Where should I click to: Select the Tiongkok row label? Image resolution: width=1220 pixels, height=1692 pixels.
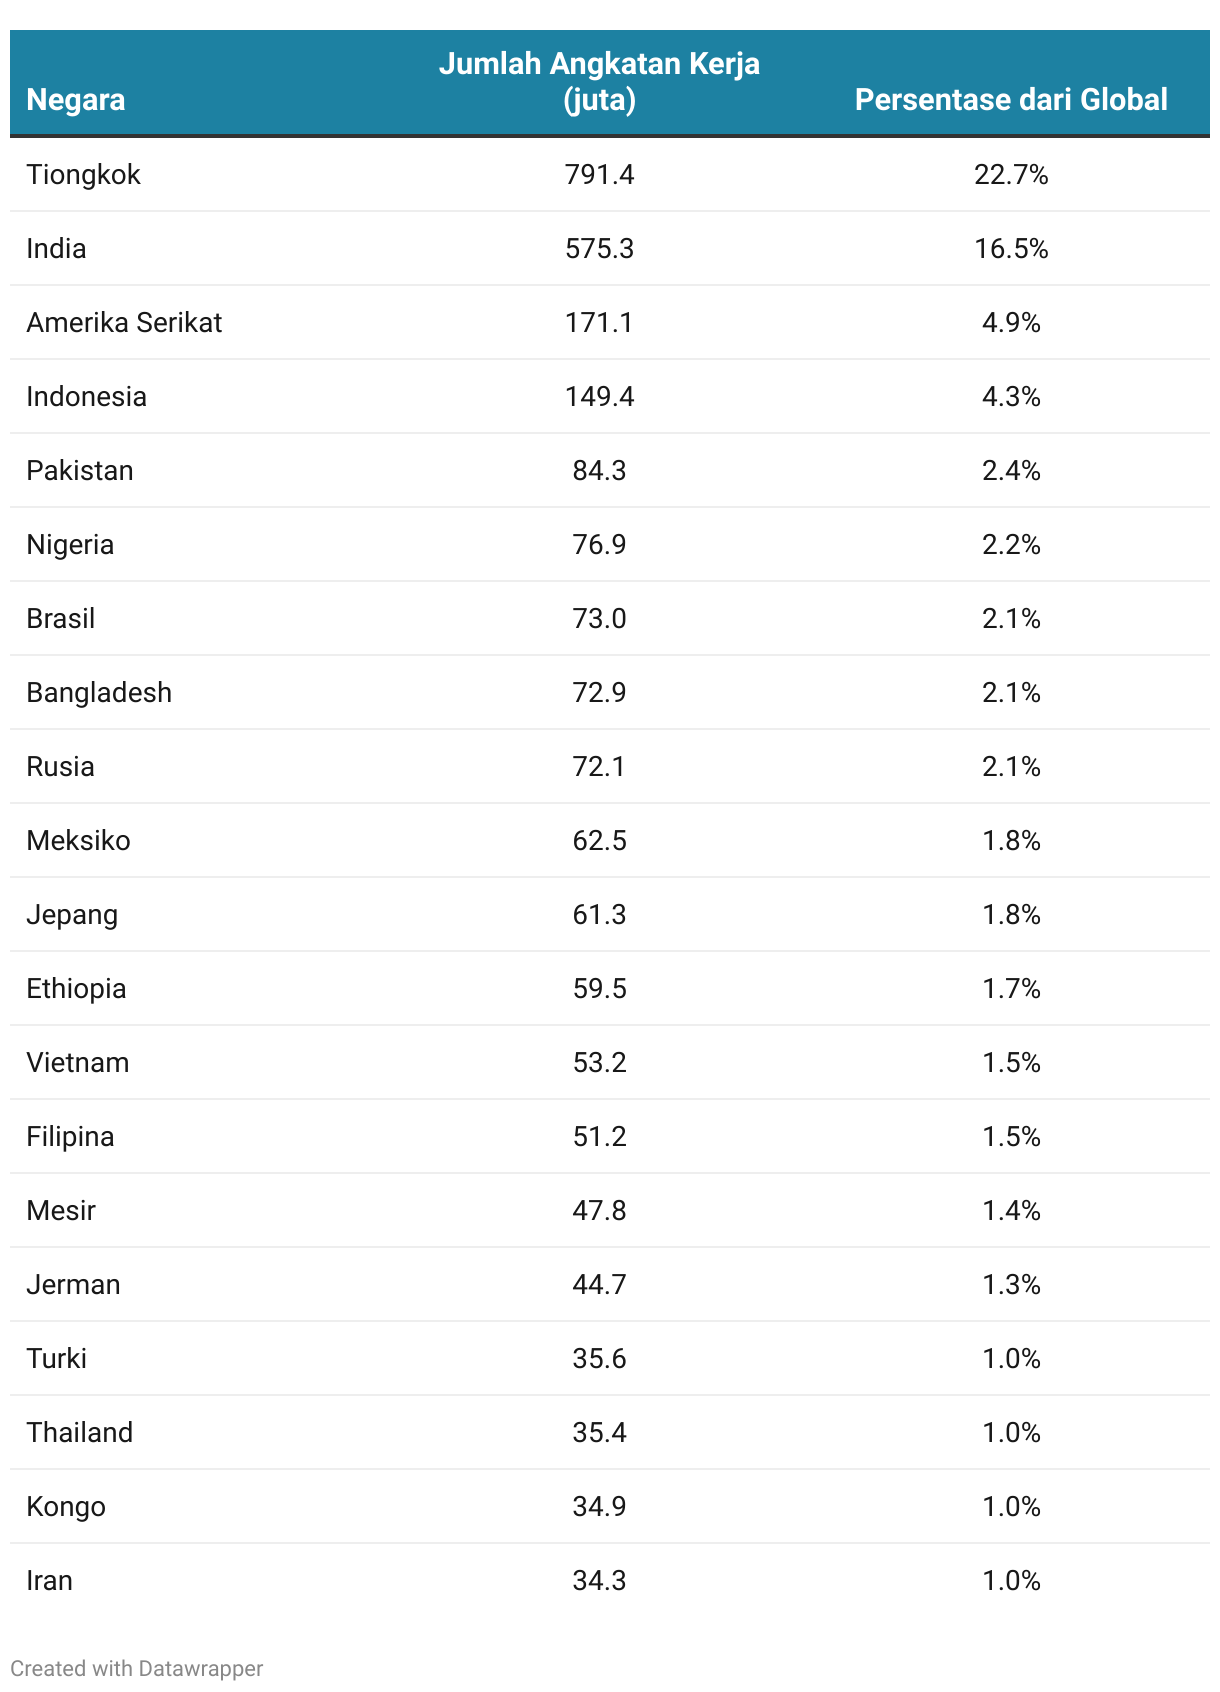84,175
